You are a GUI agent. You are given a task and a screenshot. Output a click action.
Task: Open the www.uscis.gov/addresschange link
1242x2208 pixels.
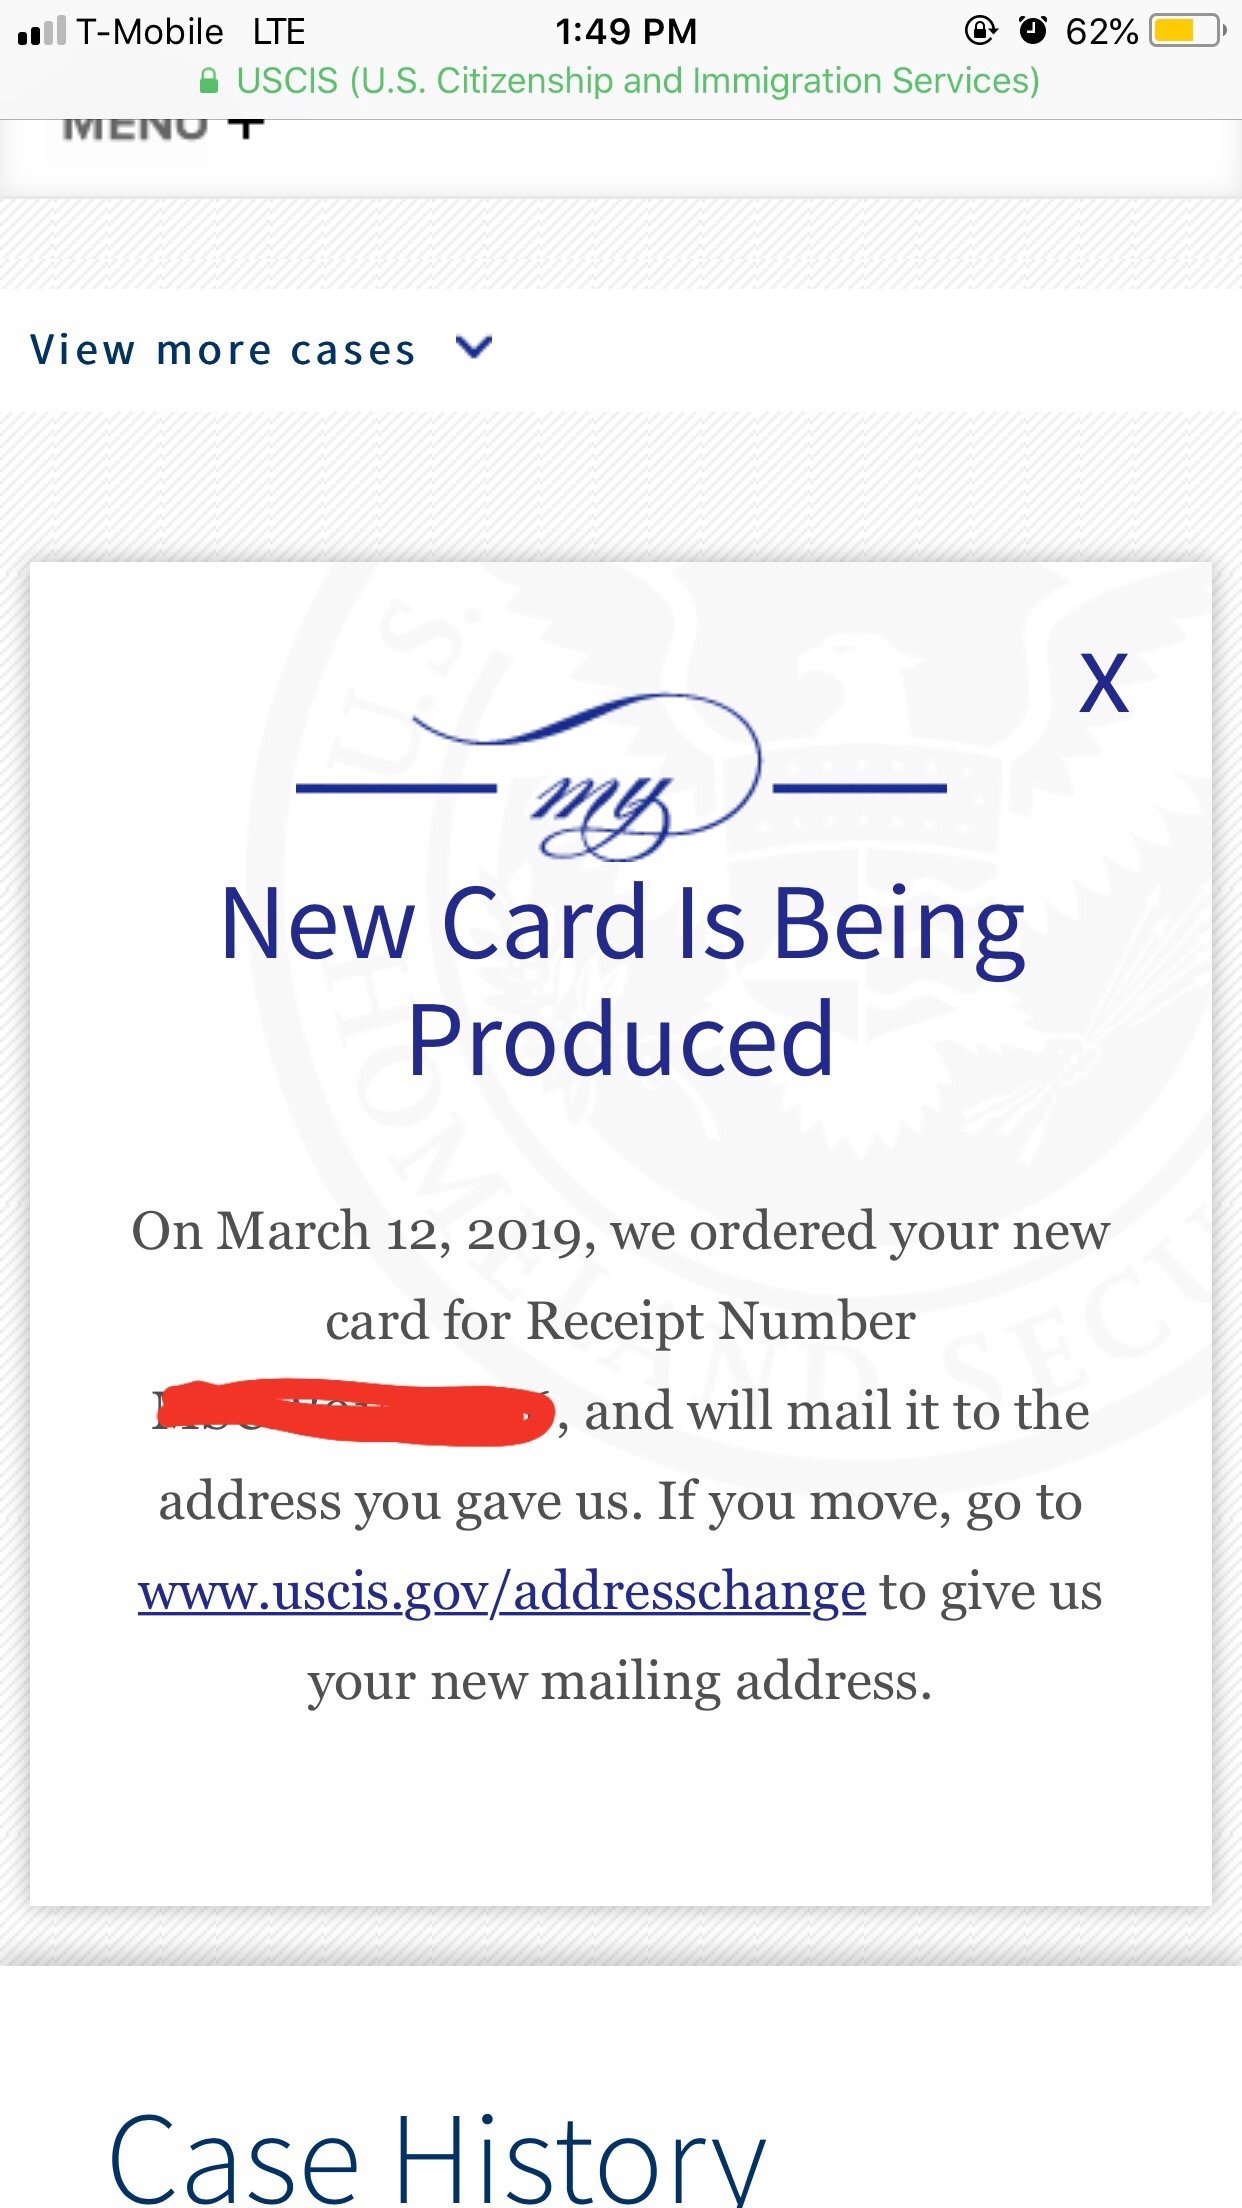(501, 1592)
